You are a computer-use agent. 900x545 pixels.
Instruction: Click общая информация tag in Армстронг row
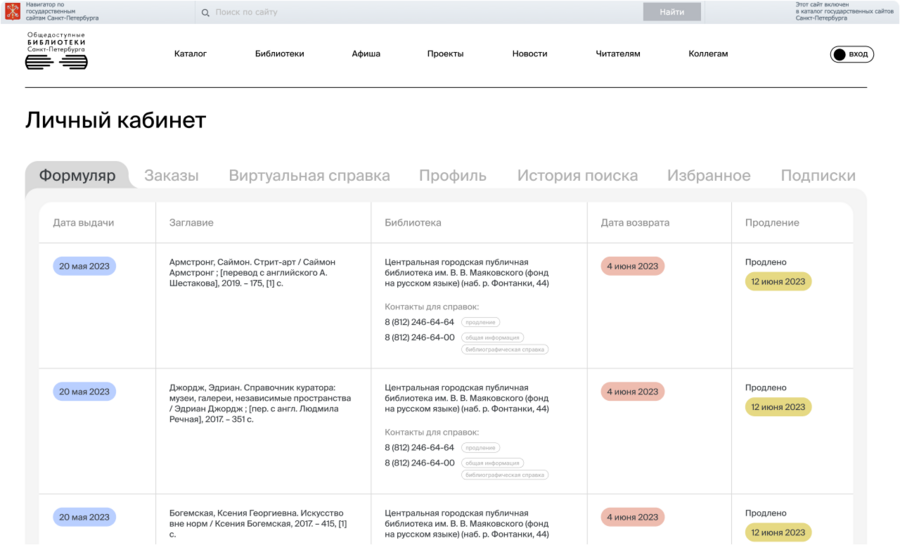click(x=492, y=338)
